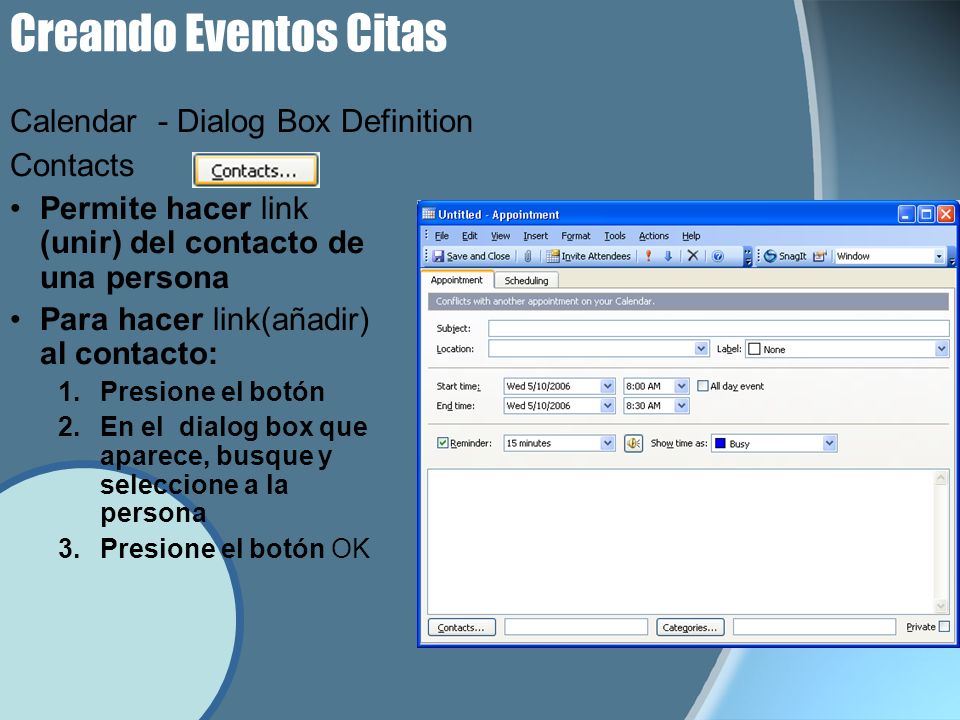This screenshot has height=720, width=960.
Task: Switch to the Scheduling tab
Action: pyautogui.click(x=526, y=280)
